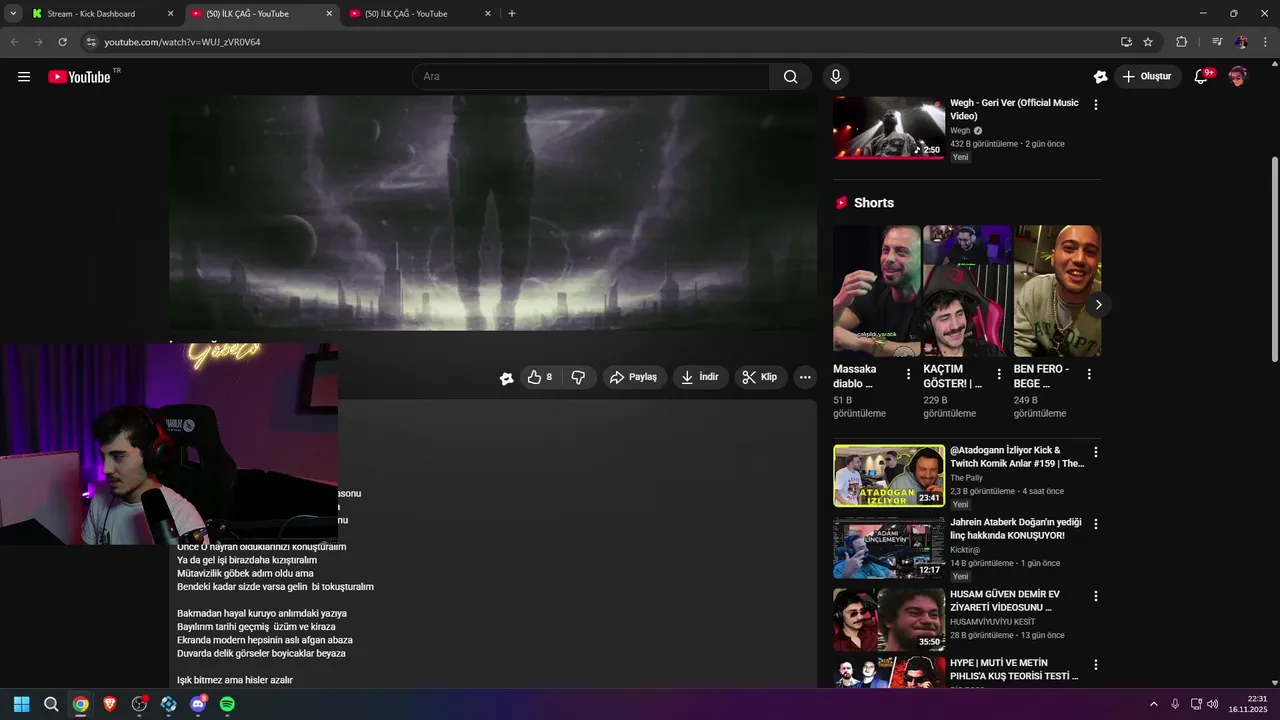Open the YouTube hamburger guide menu
Screen dimensions: 1280x720
(24, 77)
